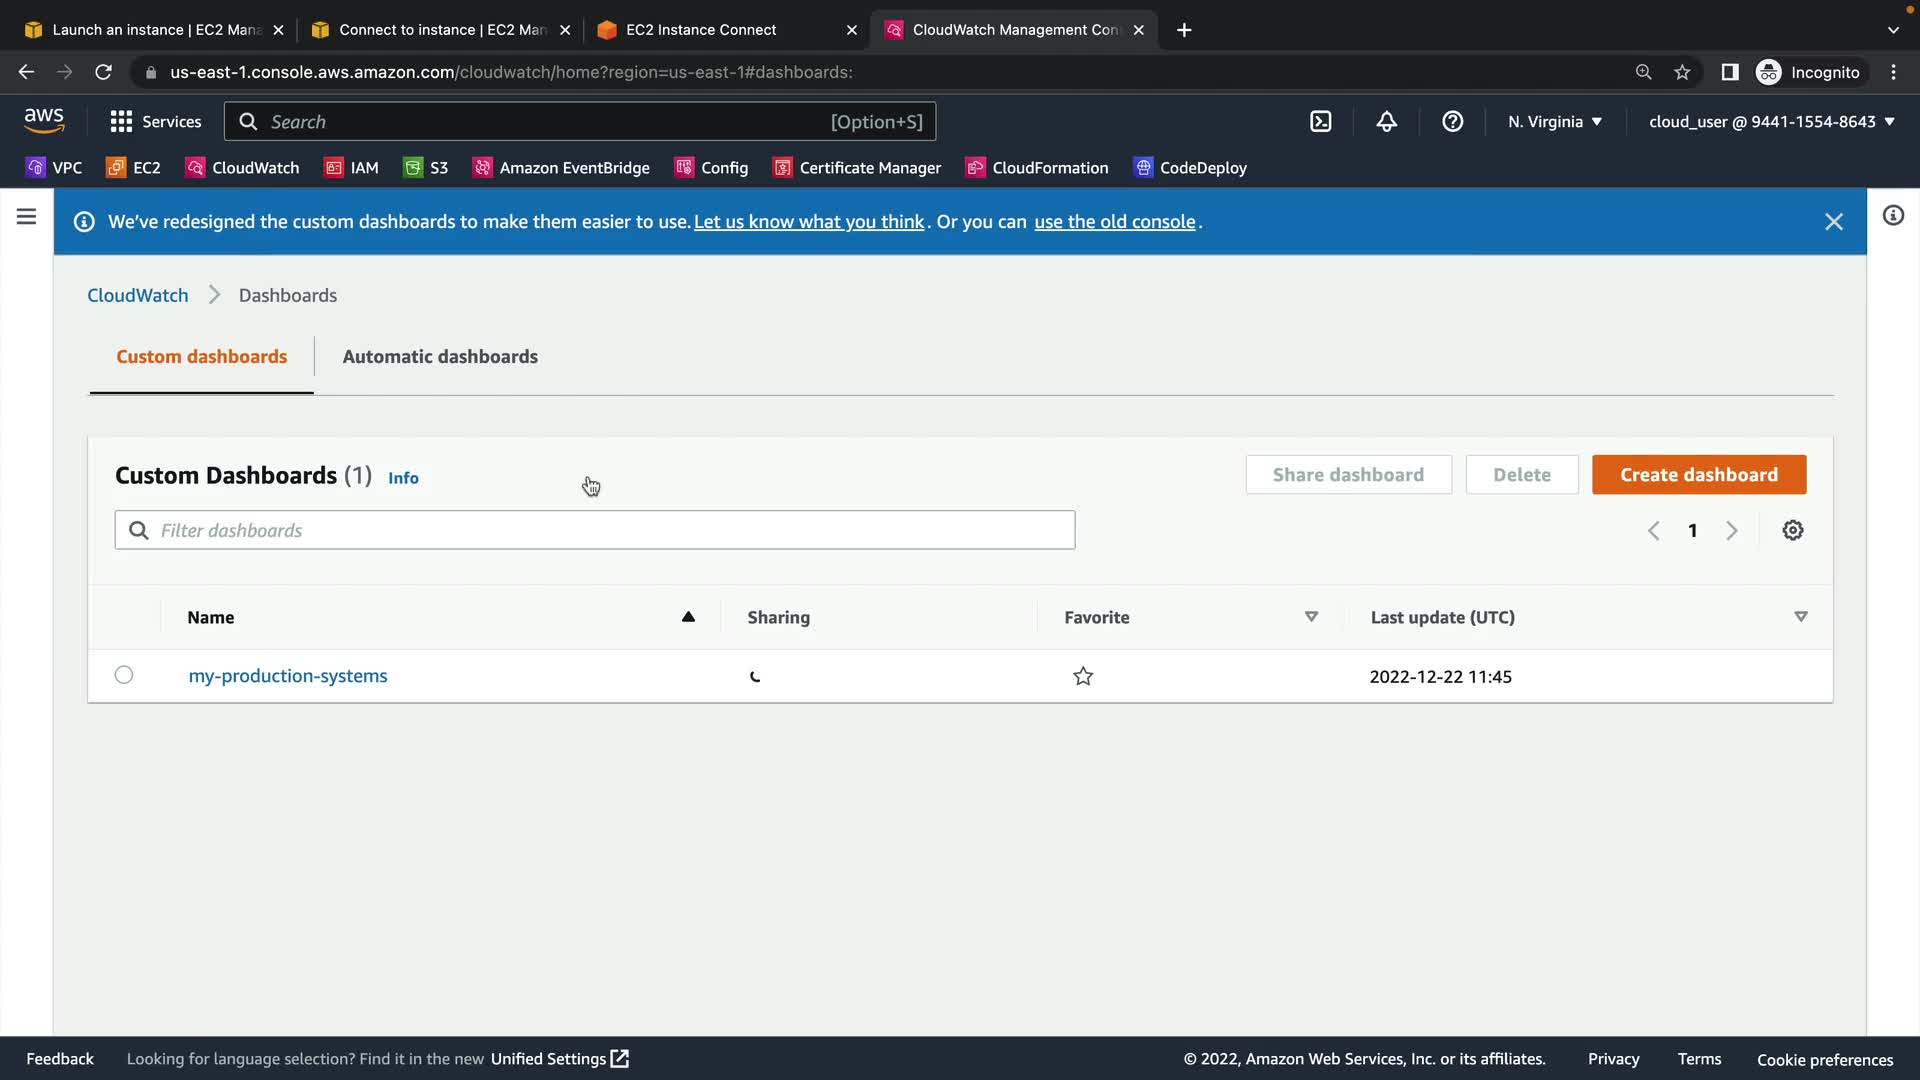Open the EC2 bookmark shortcut

coord(134,168)
